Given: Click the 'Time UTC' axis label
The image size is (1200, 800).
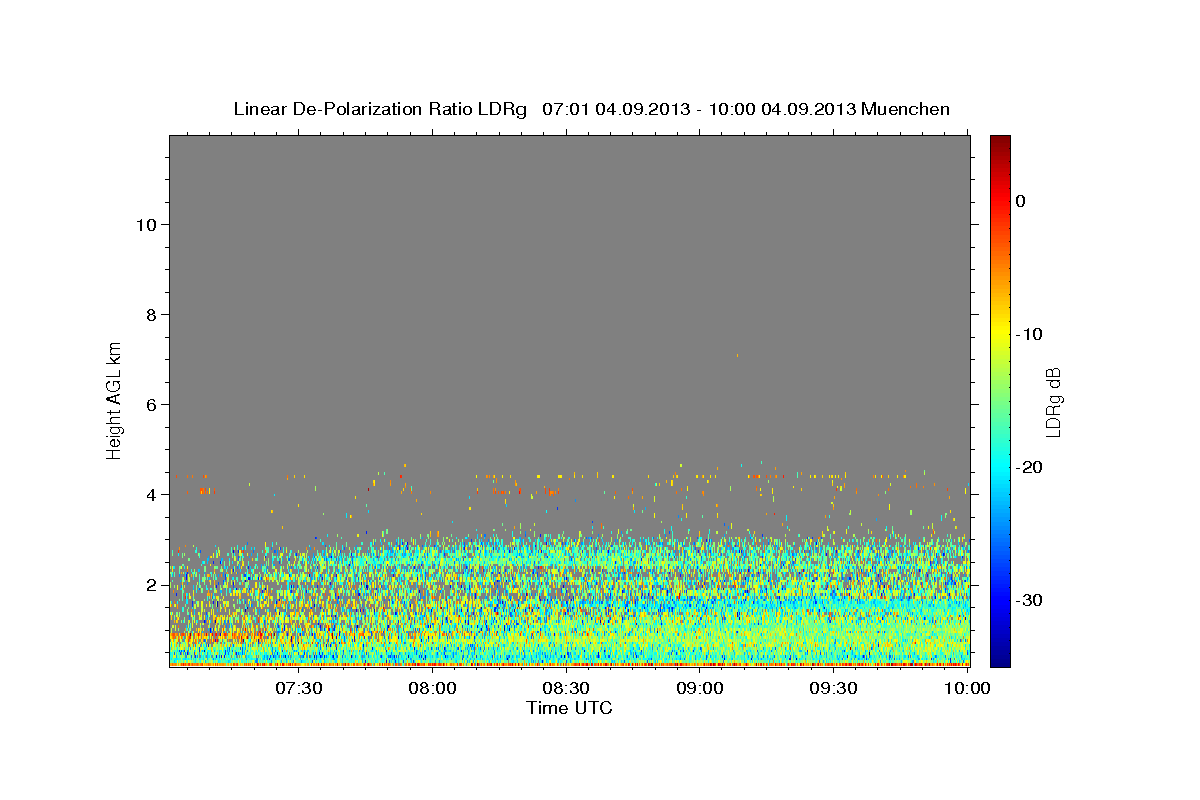Looking at the screenshot, I should [x=569, y=708].
